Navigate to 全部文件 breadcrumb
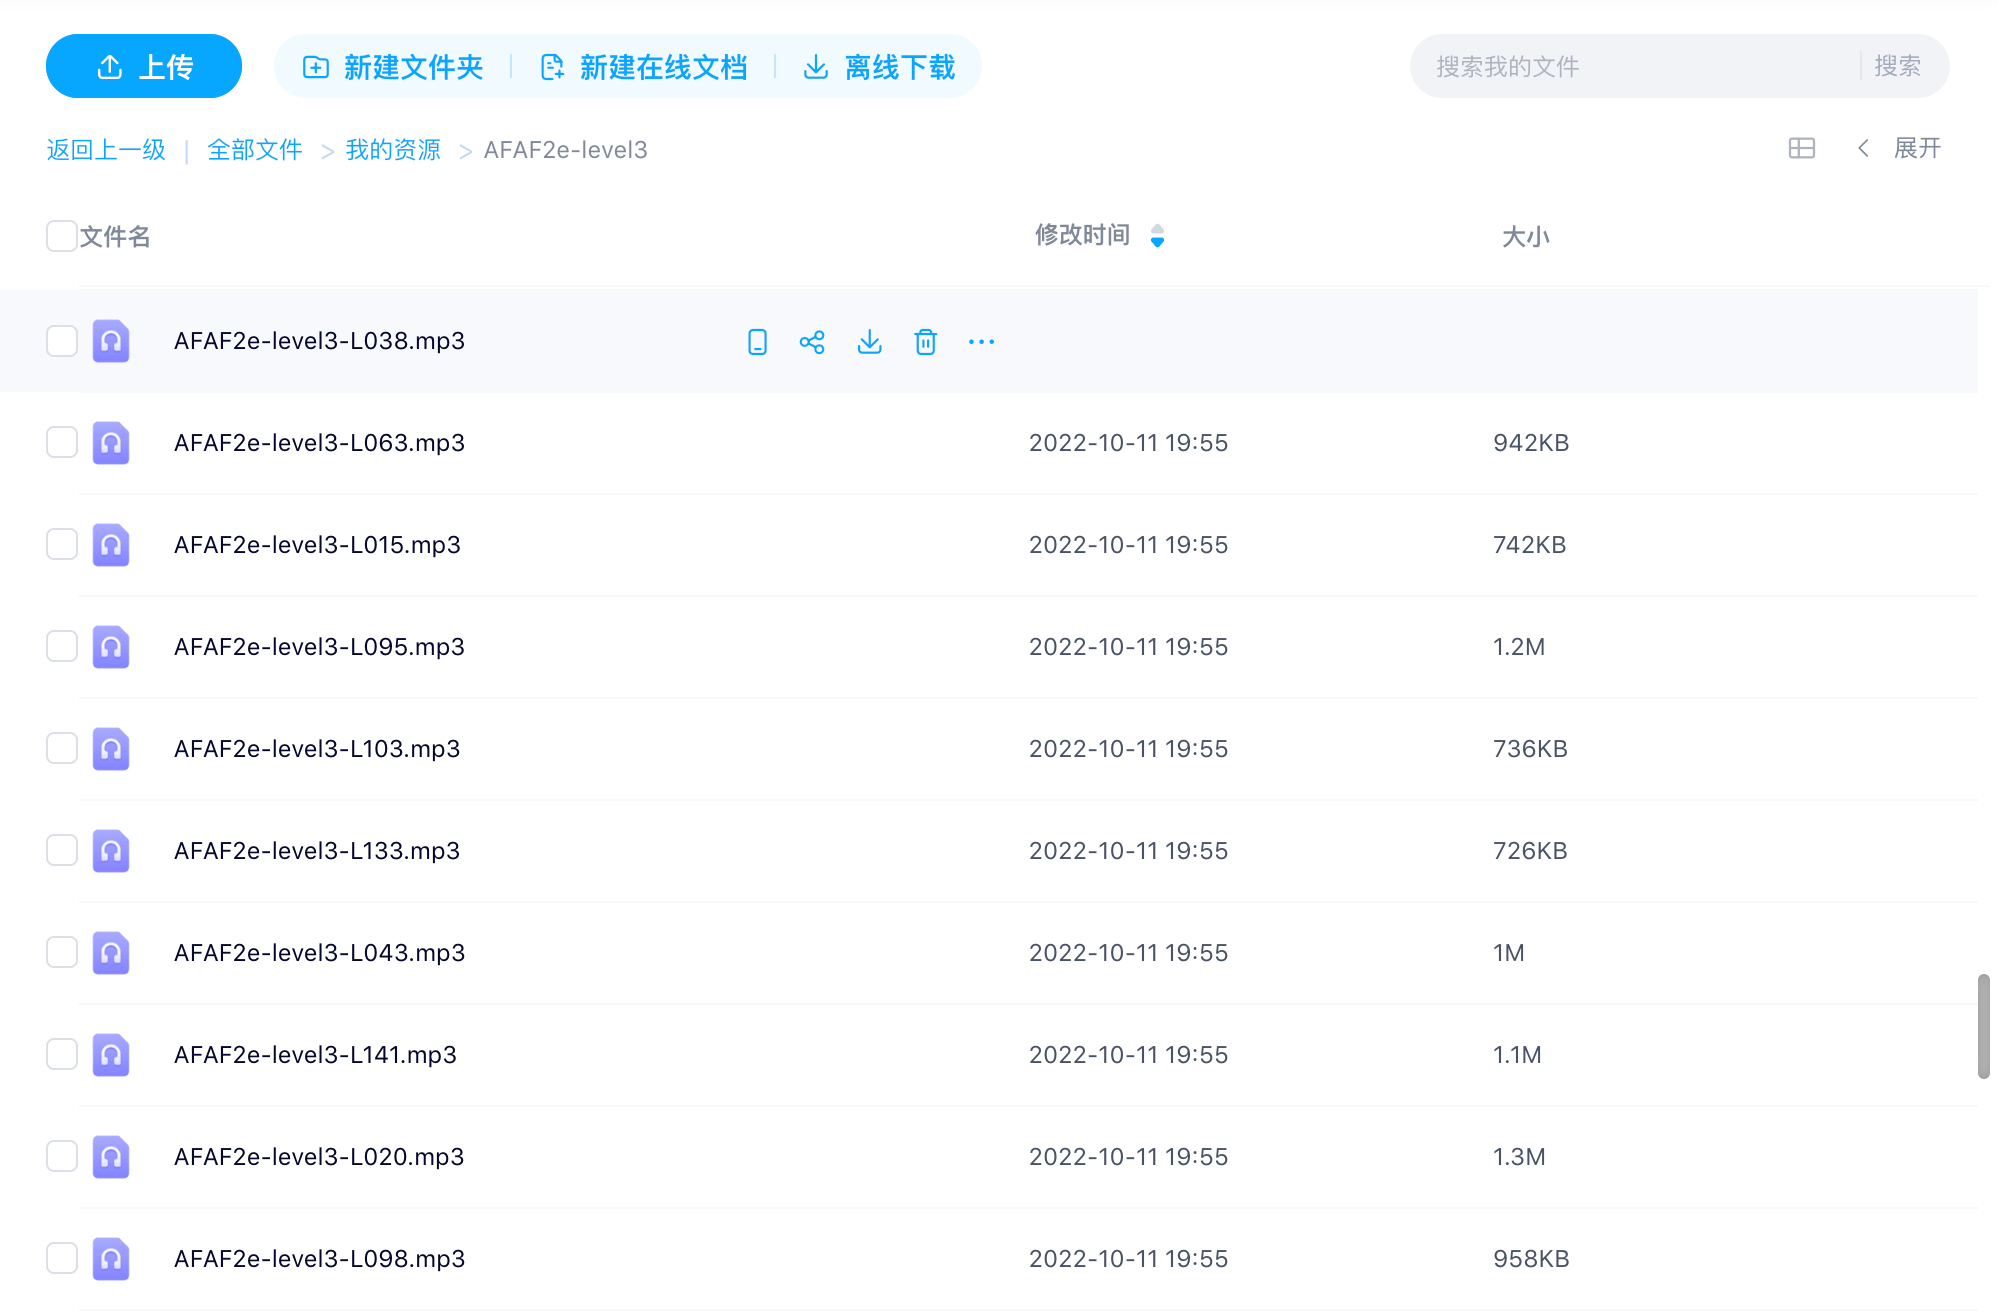1998x1314 pixels. [x=255, y=150]
